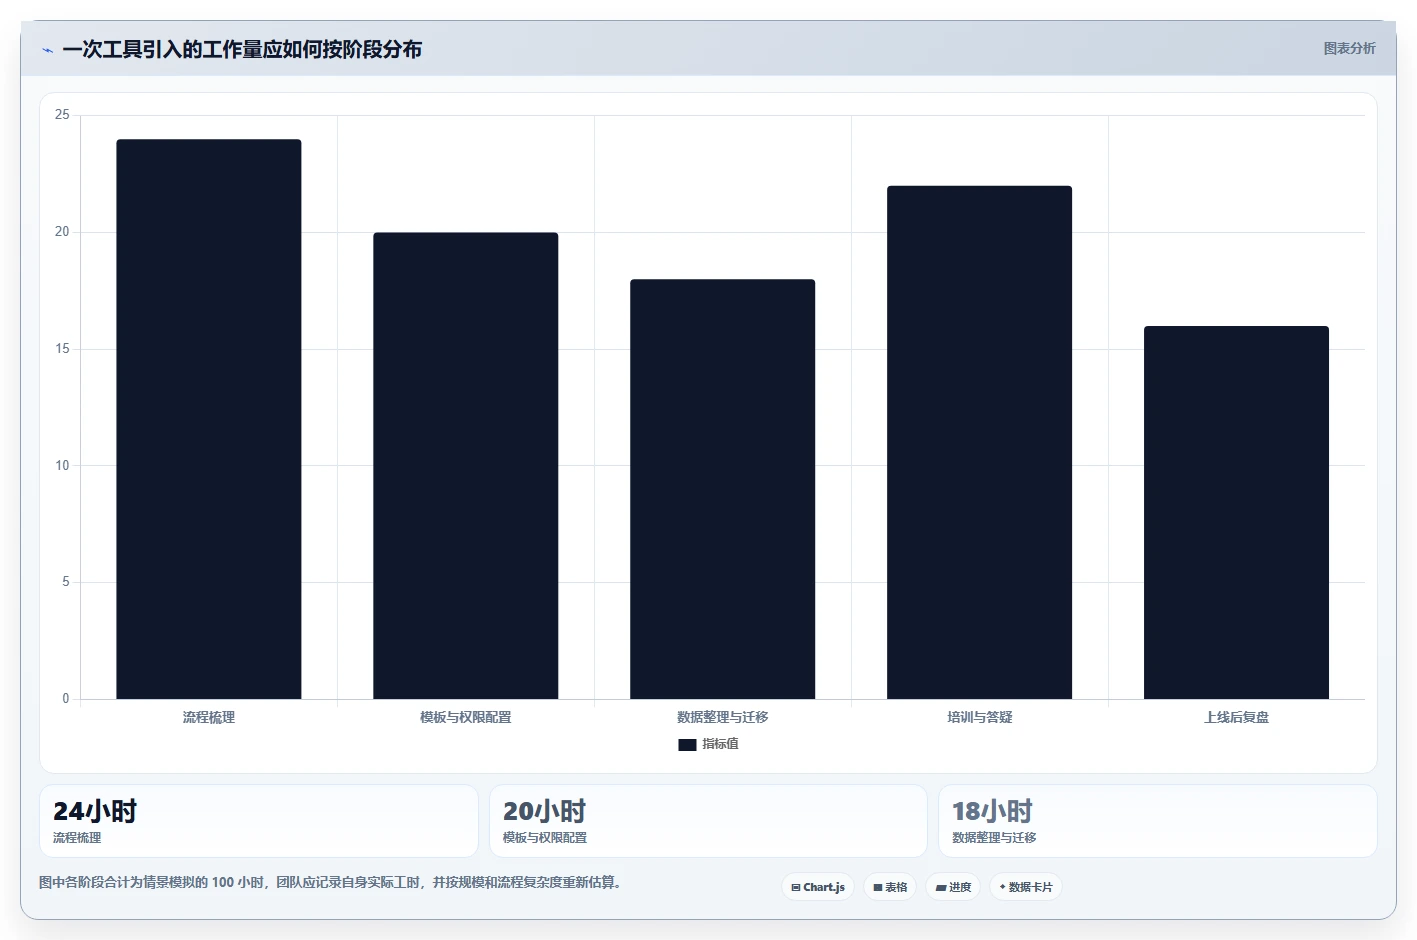Image resolution: width=1417 pixels, height=940 pixels.
Task: Click the y-axis tick value 10
Action: pos(62,466)
